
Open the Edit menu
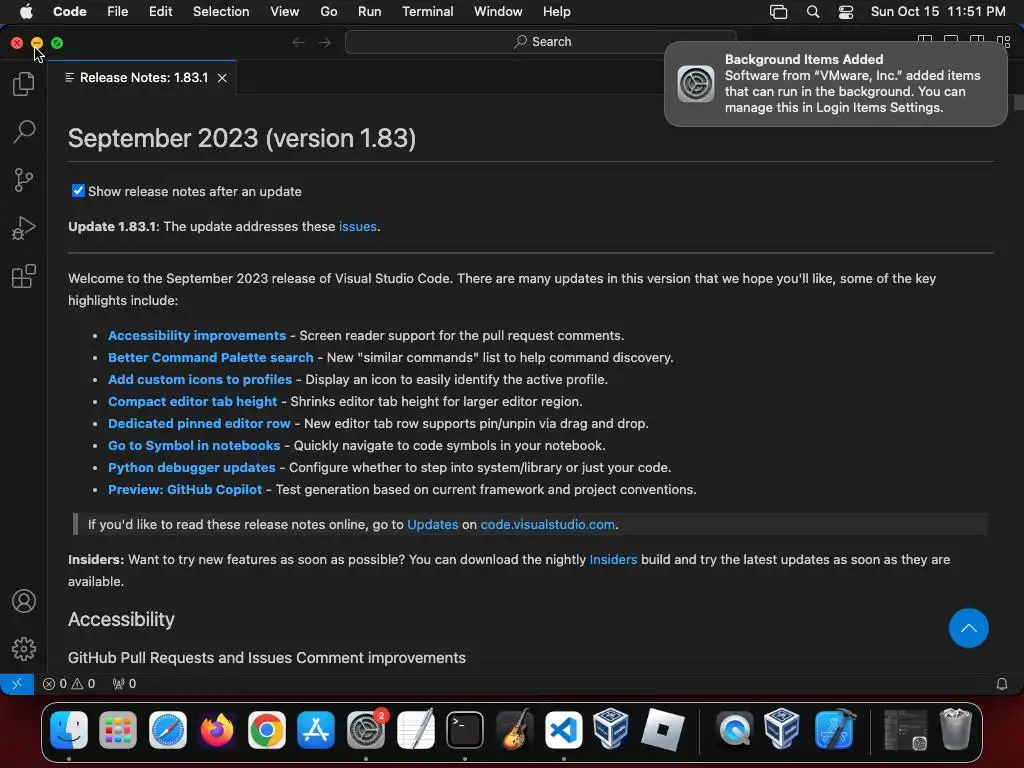pyautogui.click(x=161, y=12)
